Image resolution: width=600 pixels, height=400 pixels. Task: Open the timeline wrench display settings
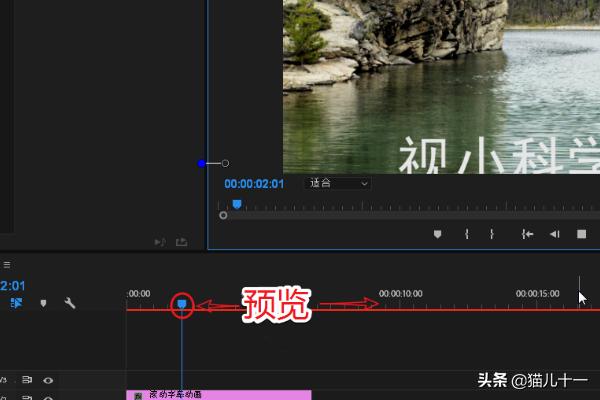(70, 302)
